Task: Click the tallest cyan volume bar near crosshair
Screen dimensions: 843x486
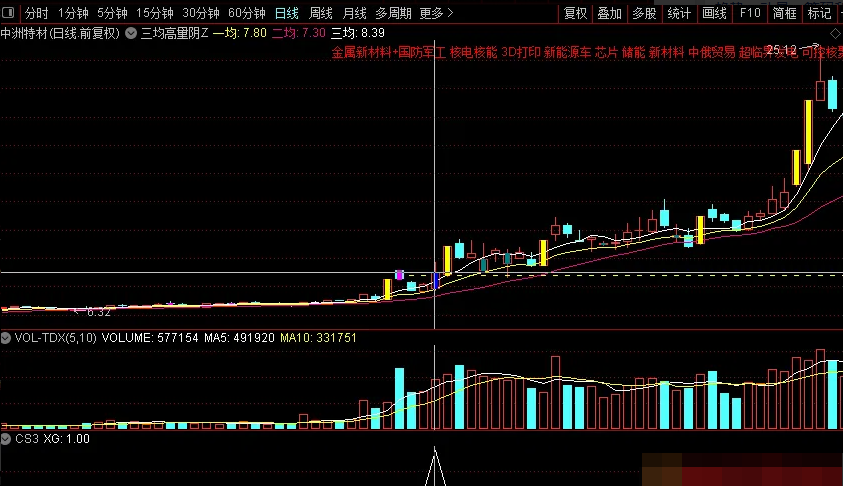Action: [x=459, y=397]
